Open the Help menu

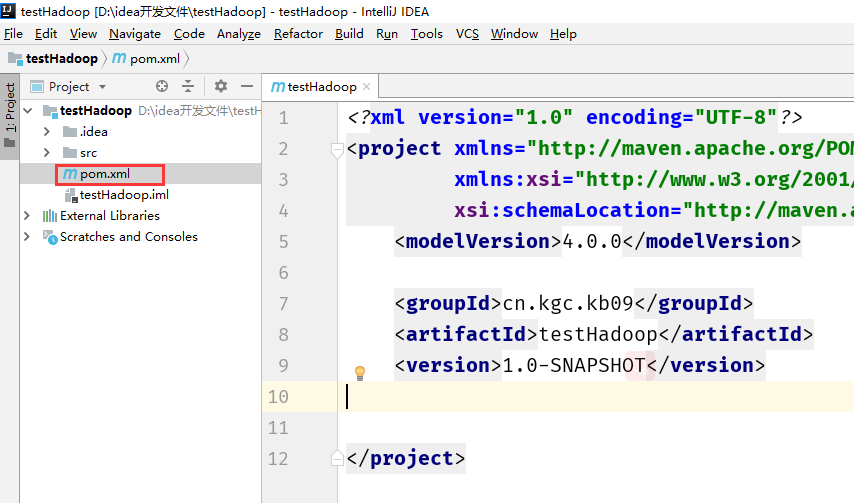[x=563, y=34]
